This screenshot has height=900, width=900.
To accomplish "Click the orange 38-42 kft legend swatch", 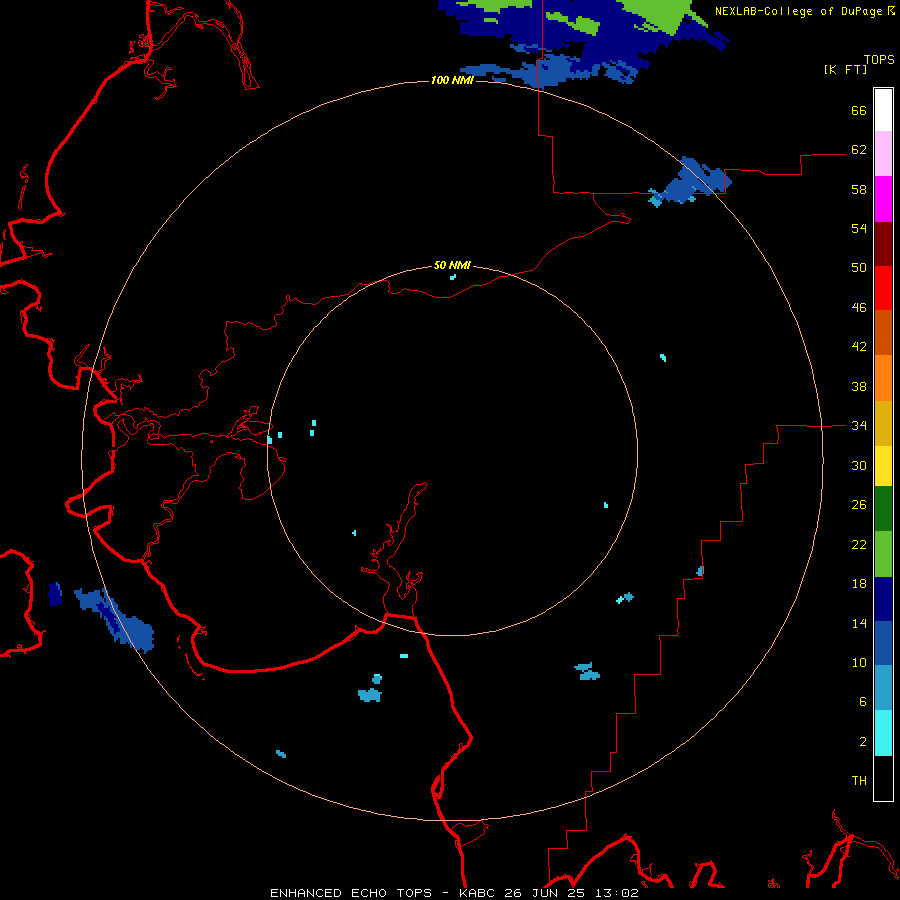I will click(883, 377).
